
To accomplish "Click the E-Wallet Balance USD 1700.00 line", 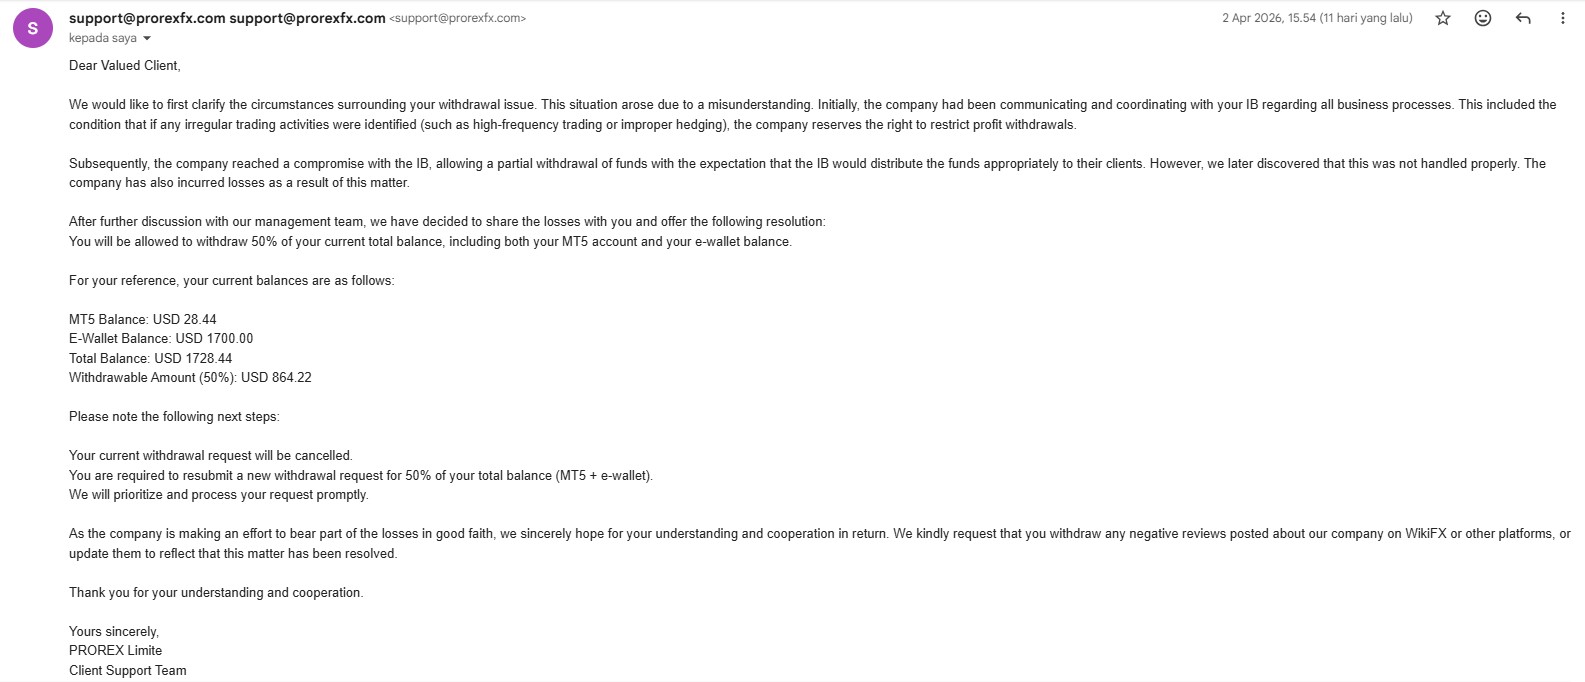I will tap(161, 338).
